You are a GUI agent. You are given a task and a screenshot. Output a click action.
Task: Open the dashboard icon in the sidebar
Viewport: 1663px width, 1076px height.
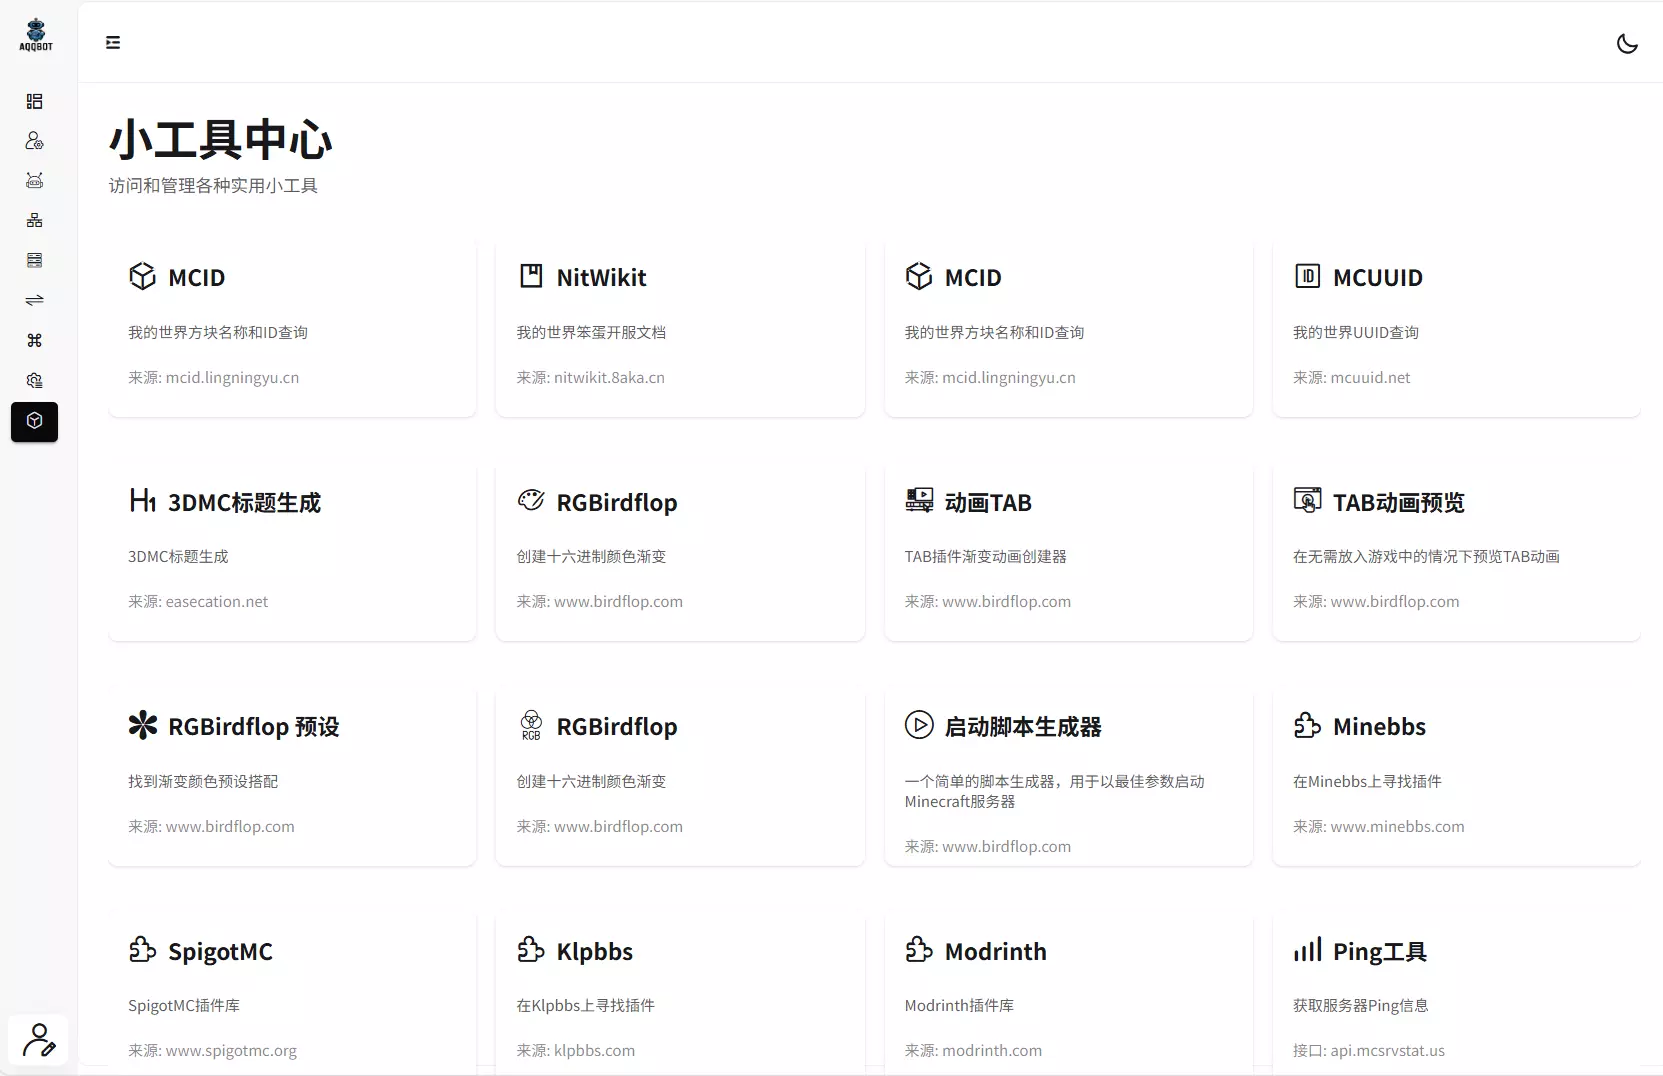coord(34,101)
